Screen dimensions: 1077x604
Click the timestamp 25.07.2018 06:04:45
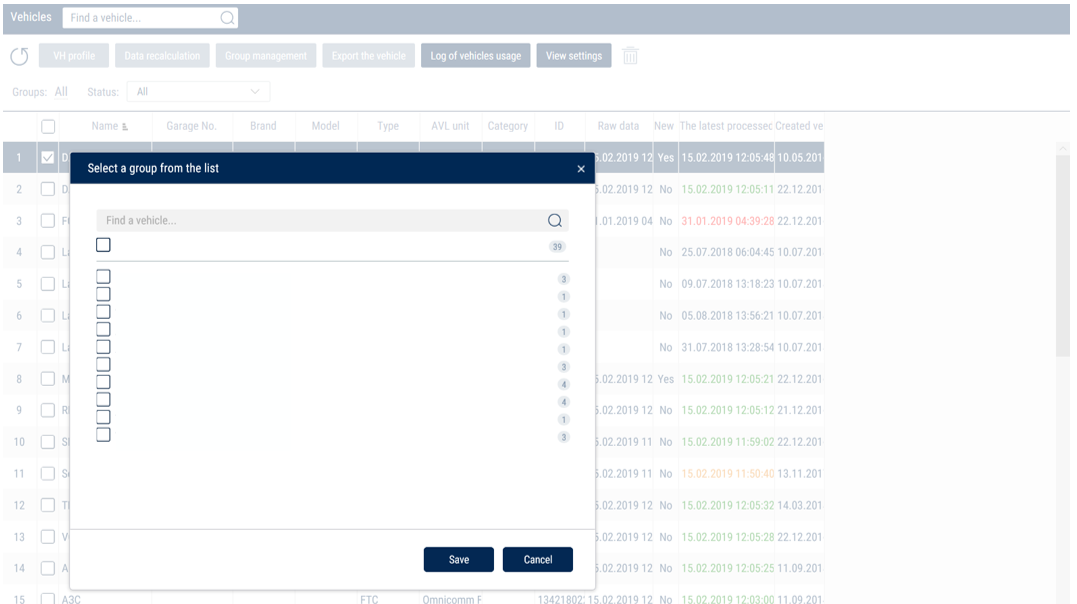(x=727, y=253)
